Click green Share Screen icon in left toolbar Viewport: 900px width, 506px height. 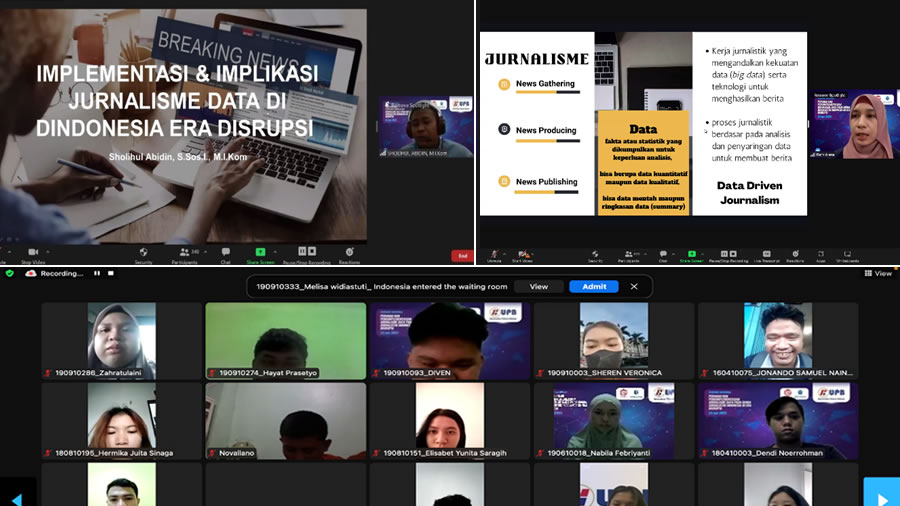pyautogui.click(x=260, y=252)
